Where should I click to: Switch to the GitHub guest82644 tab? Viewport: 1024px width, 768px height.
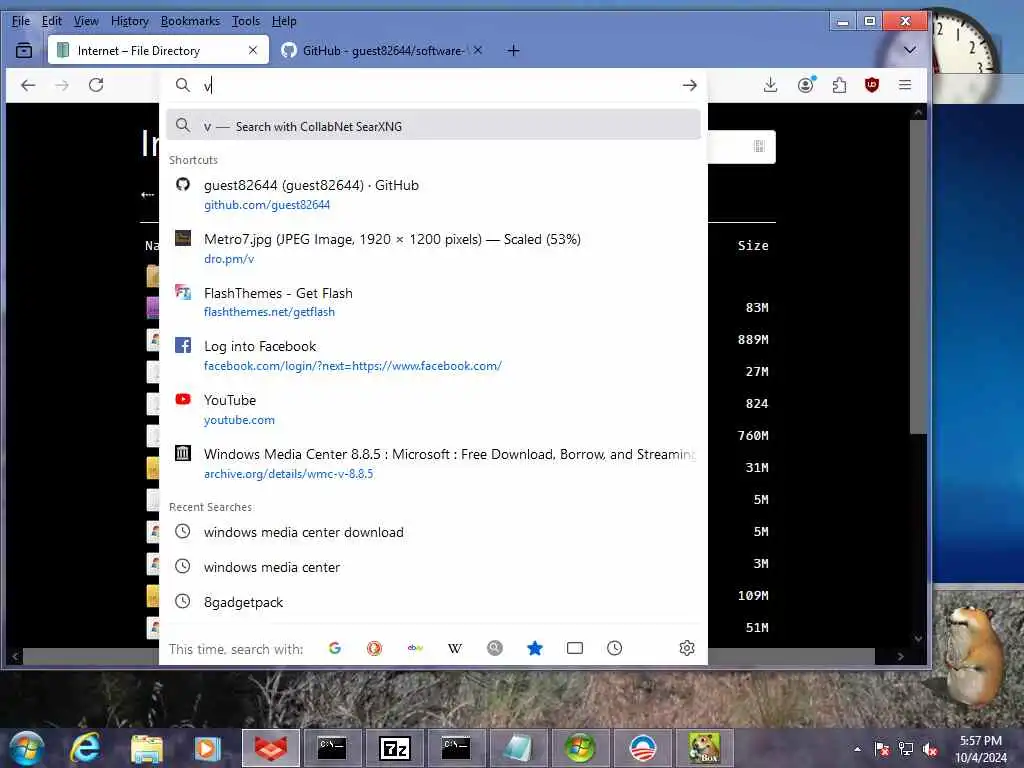(383, 50)
